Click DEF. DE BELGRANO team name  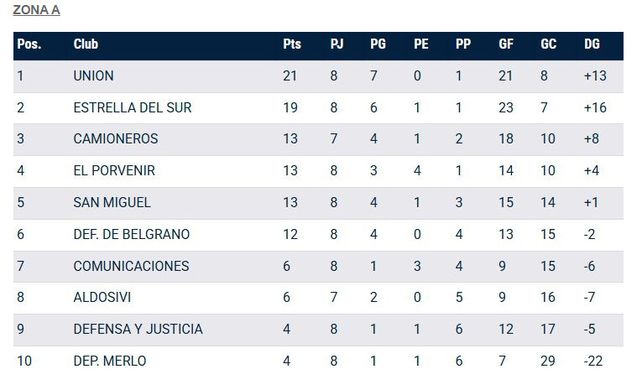[x=131, y=234]
